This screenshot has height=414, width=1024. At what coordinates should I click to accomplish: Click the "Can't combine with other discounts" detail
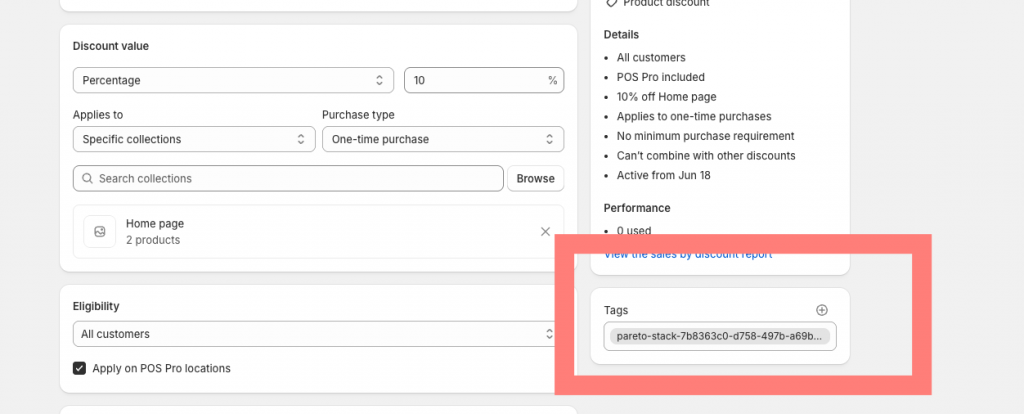[706, 156]
